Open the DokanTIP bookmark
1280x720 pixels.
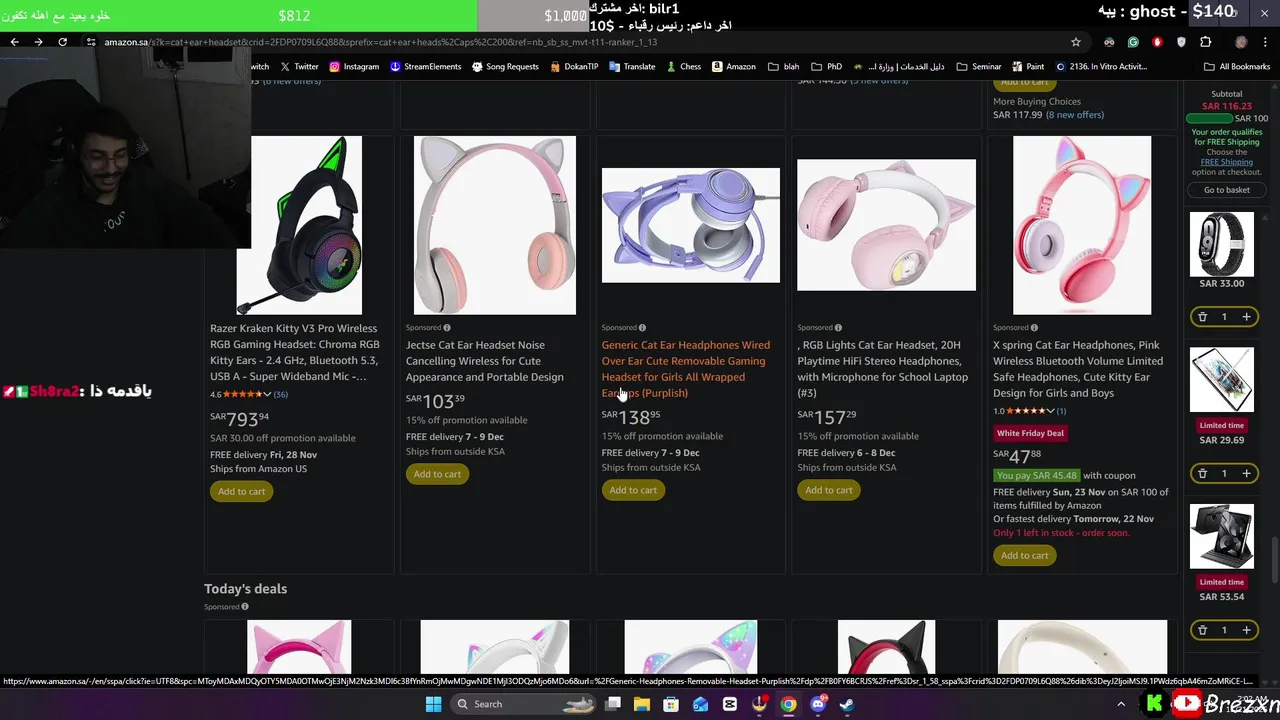[574, 67]
